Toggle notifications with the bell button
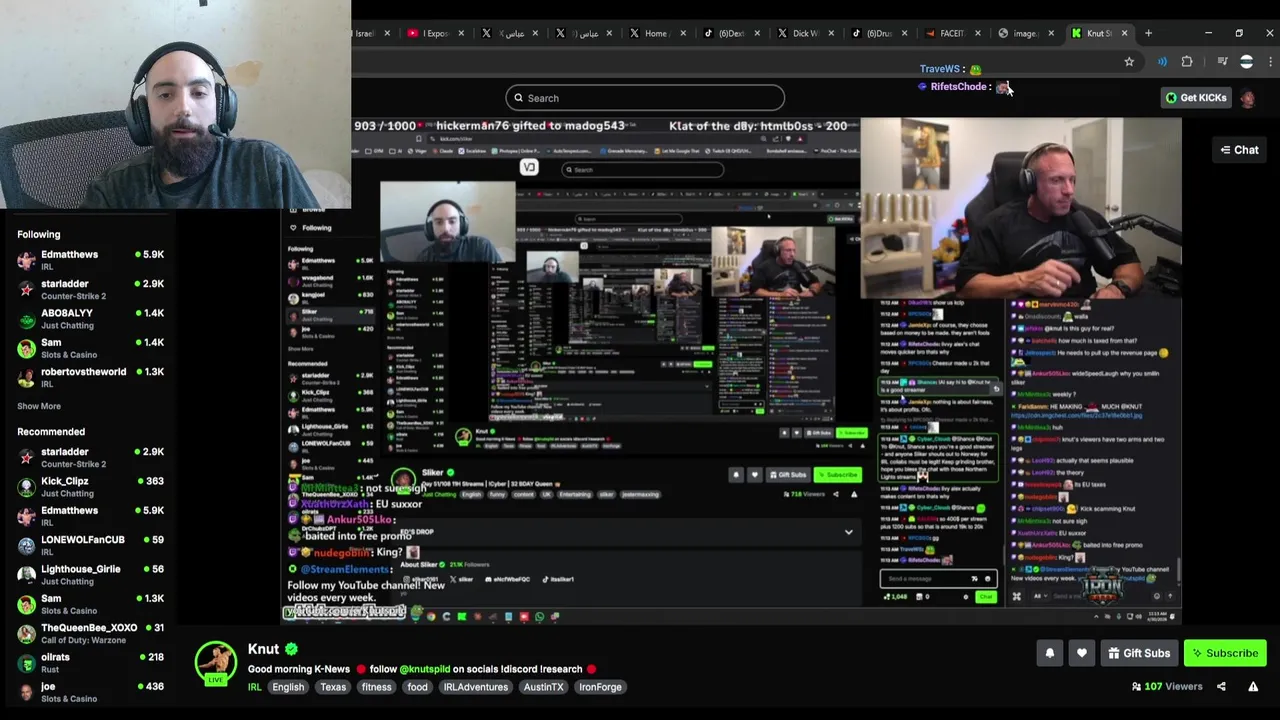Screen dimensions: 1280x720 [x=1050, y=653]
